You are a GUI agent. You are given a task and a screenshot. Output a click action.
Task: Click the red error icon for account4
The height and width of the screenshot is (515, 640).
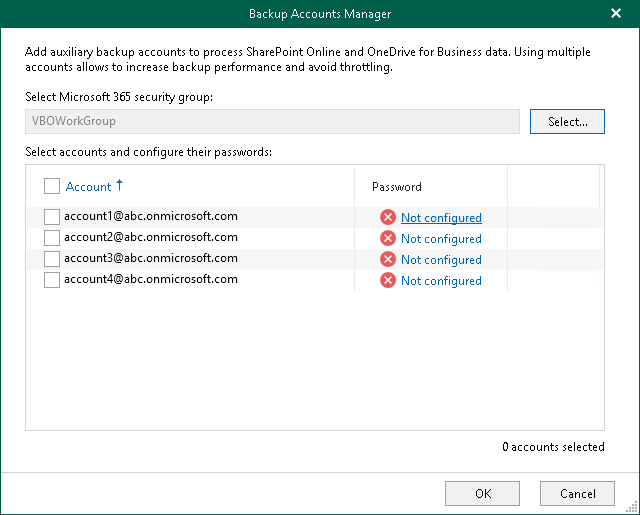pos(388,281)
